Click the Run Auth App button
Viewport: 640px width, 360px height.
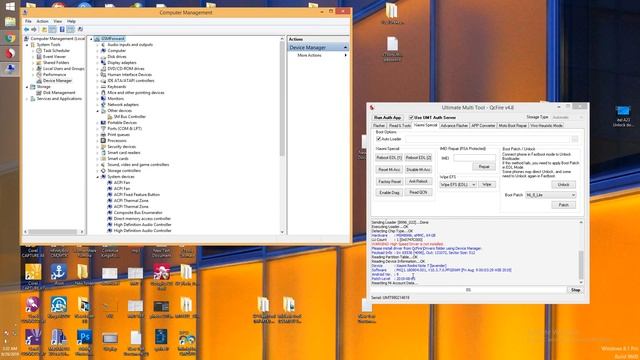(387, 118)
